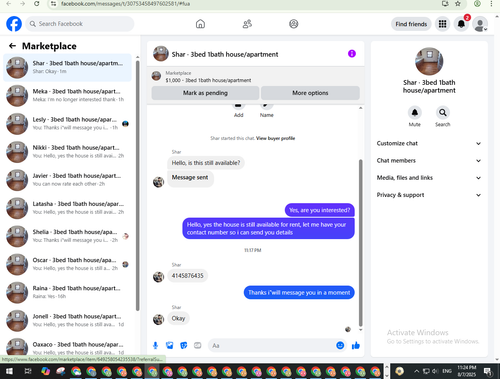Screen dimensions: 500x379
Task: Open the chat with Latasha
Action: [x=67, y=208]
